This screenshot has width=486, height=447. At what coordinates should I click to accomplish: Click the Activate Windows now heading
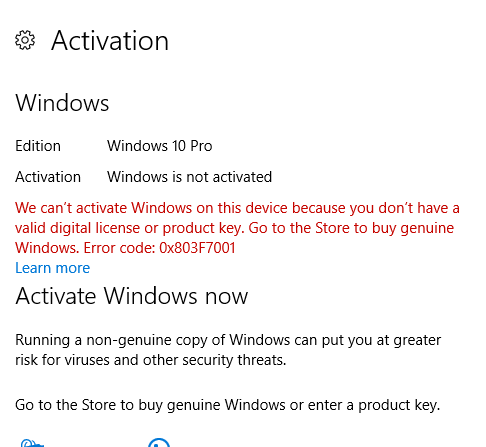[132, 296]
